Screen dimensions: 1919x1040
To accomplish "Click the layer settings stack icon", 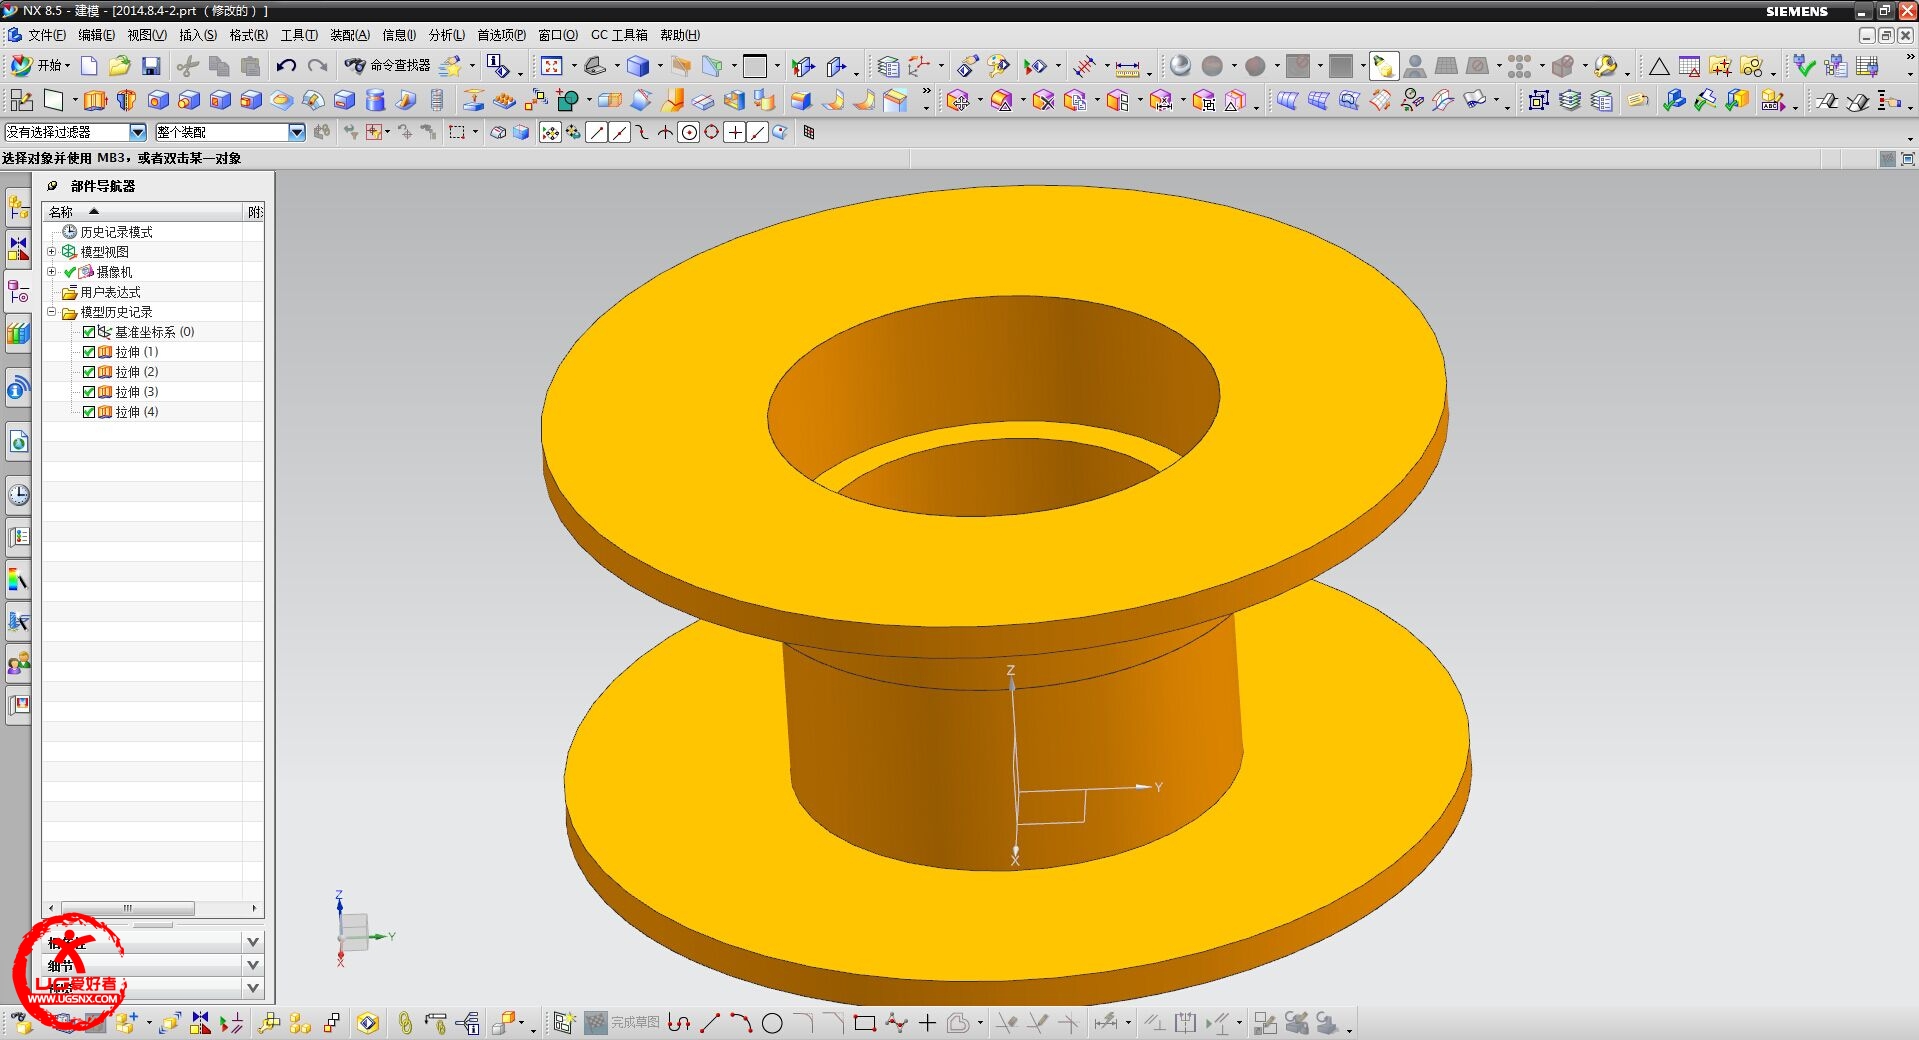I will (x=1570, y=100).
